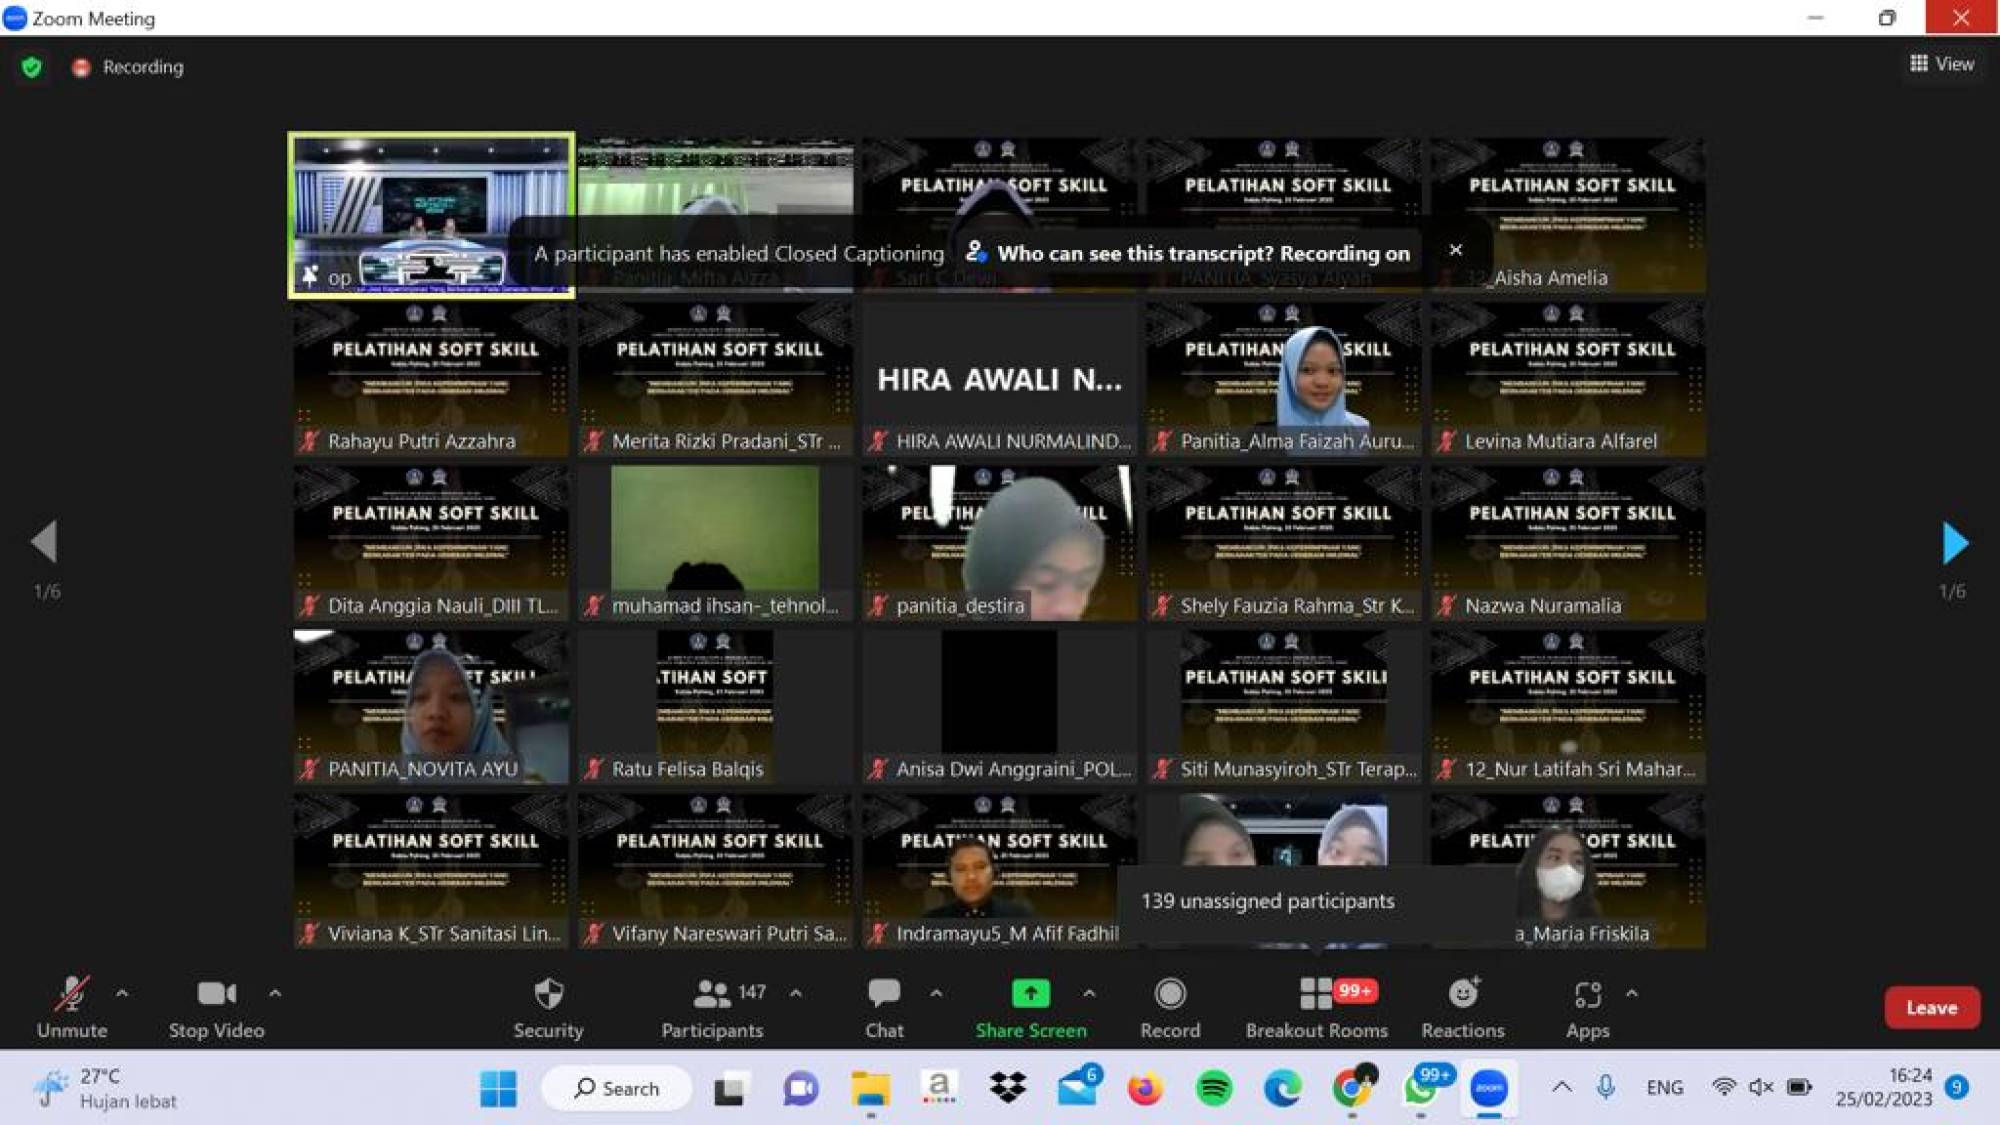
Task: Click the Record circle icon
Action: pyautogui.click(x=1169, y=994)
